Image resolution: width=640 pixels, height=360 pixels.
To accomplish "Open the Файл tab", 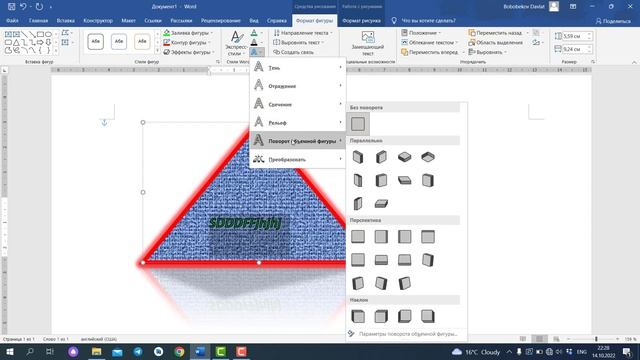I will [12, 20].
